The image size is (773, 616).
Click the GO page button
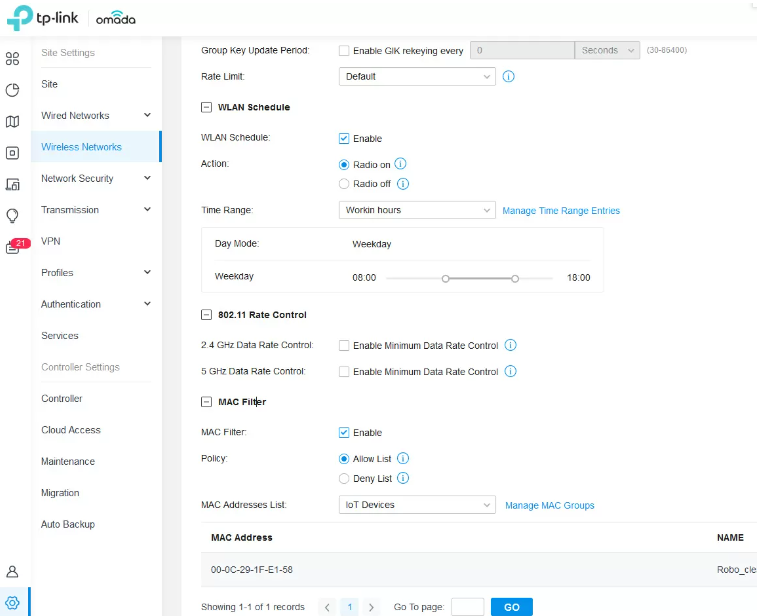pyautogui.click(x=511, y=607)
